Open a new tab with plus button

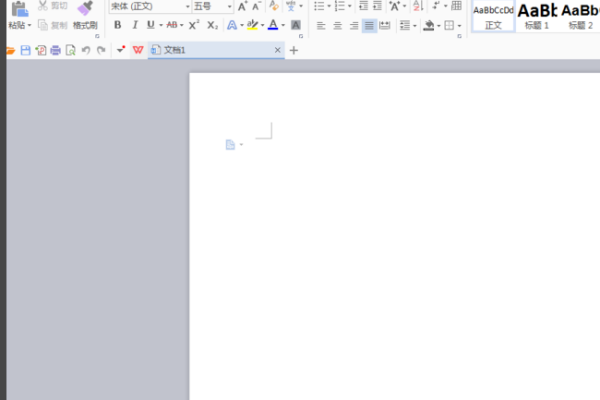(x=293, y=50)
